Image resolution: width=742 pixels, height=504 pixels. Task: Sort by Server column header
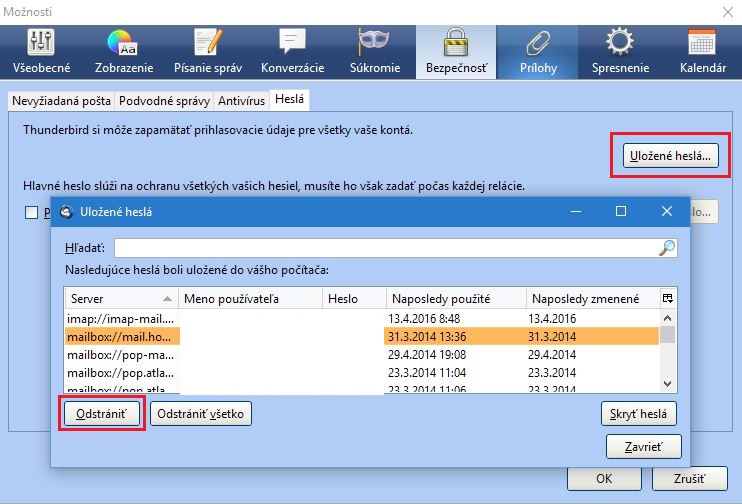point(122,299)
